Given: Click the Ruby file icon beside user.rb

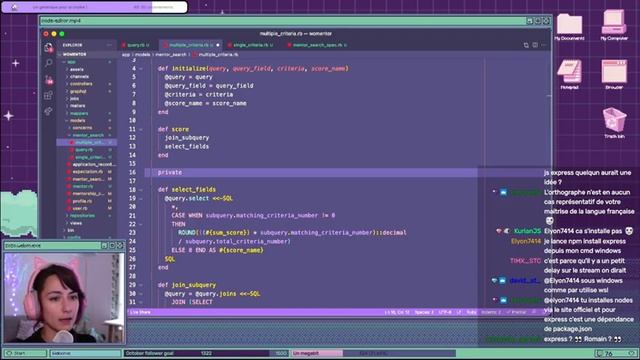Looking at the screenshot, I should (x=69, y=208).
